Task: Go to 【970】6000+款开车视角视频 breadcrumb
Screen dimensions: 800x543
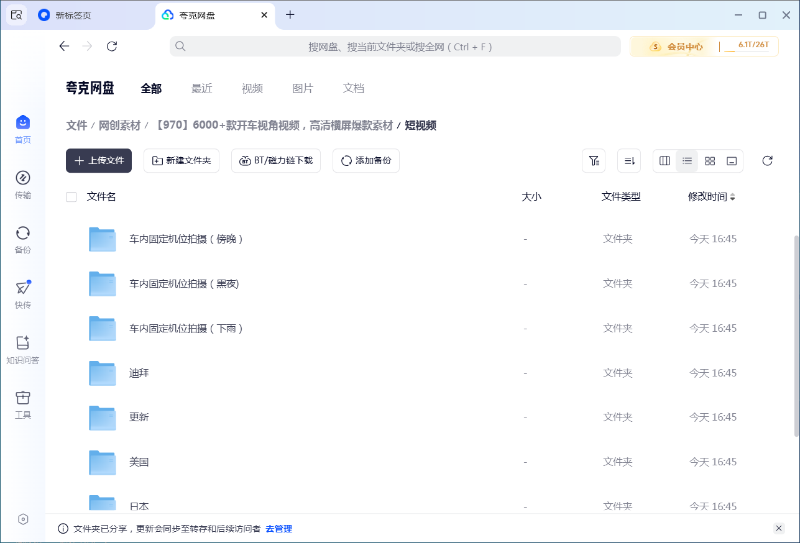Action: [x=273, y=126]
